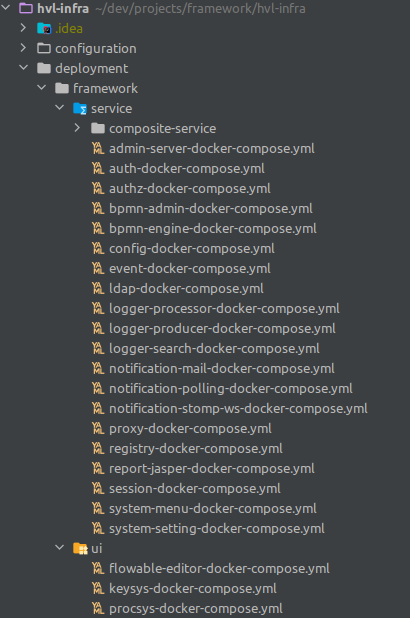Click the YAML icon beside proxy-docker-compose.yml
The image size is (410, 618).
coord(98,428)
